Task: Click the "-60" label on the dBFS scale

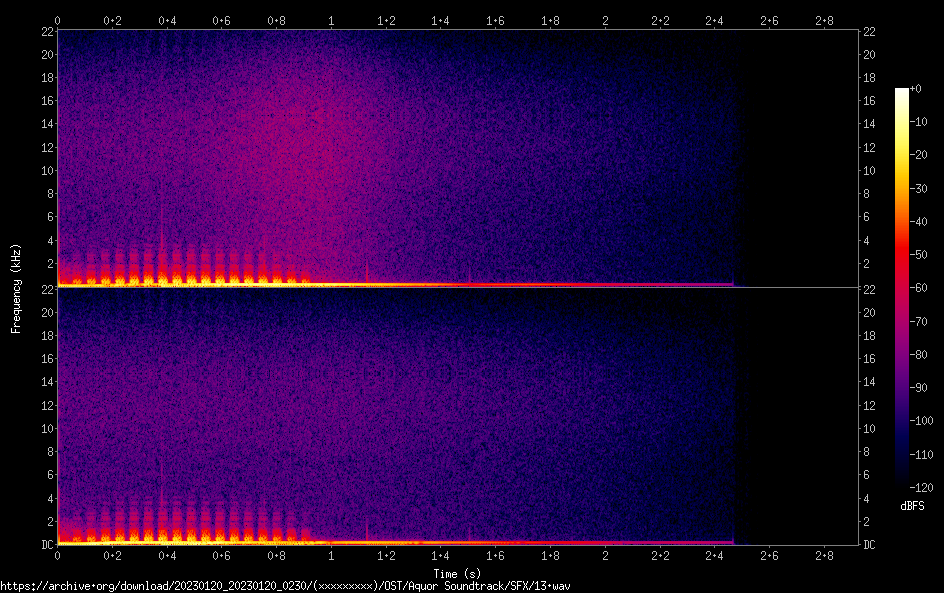Action: [x=925, y=287]
